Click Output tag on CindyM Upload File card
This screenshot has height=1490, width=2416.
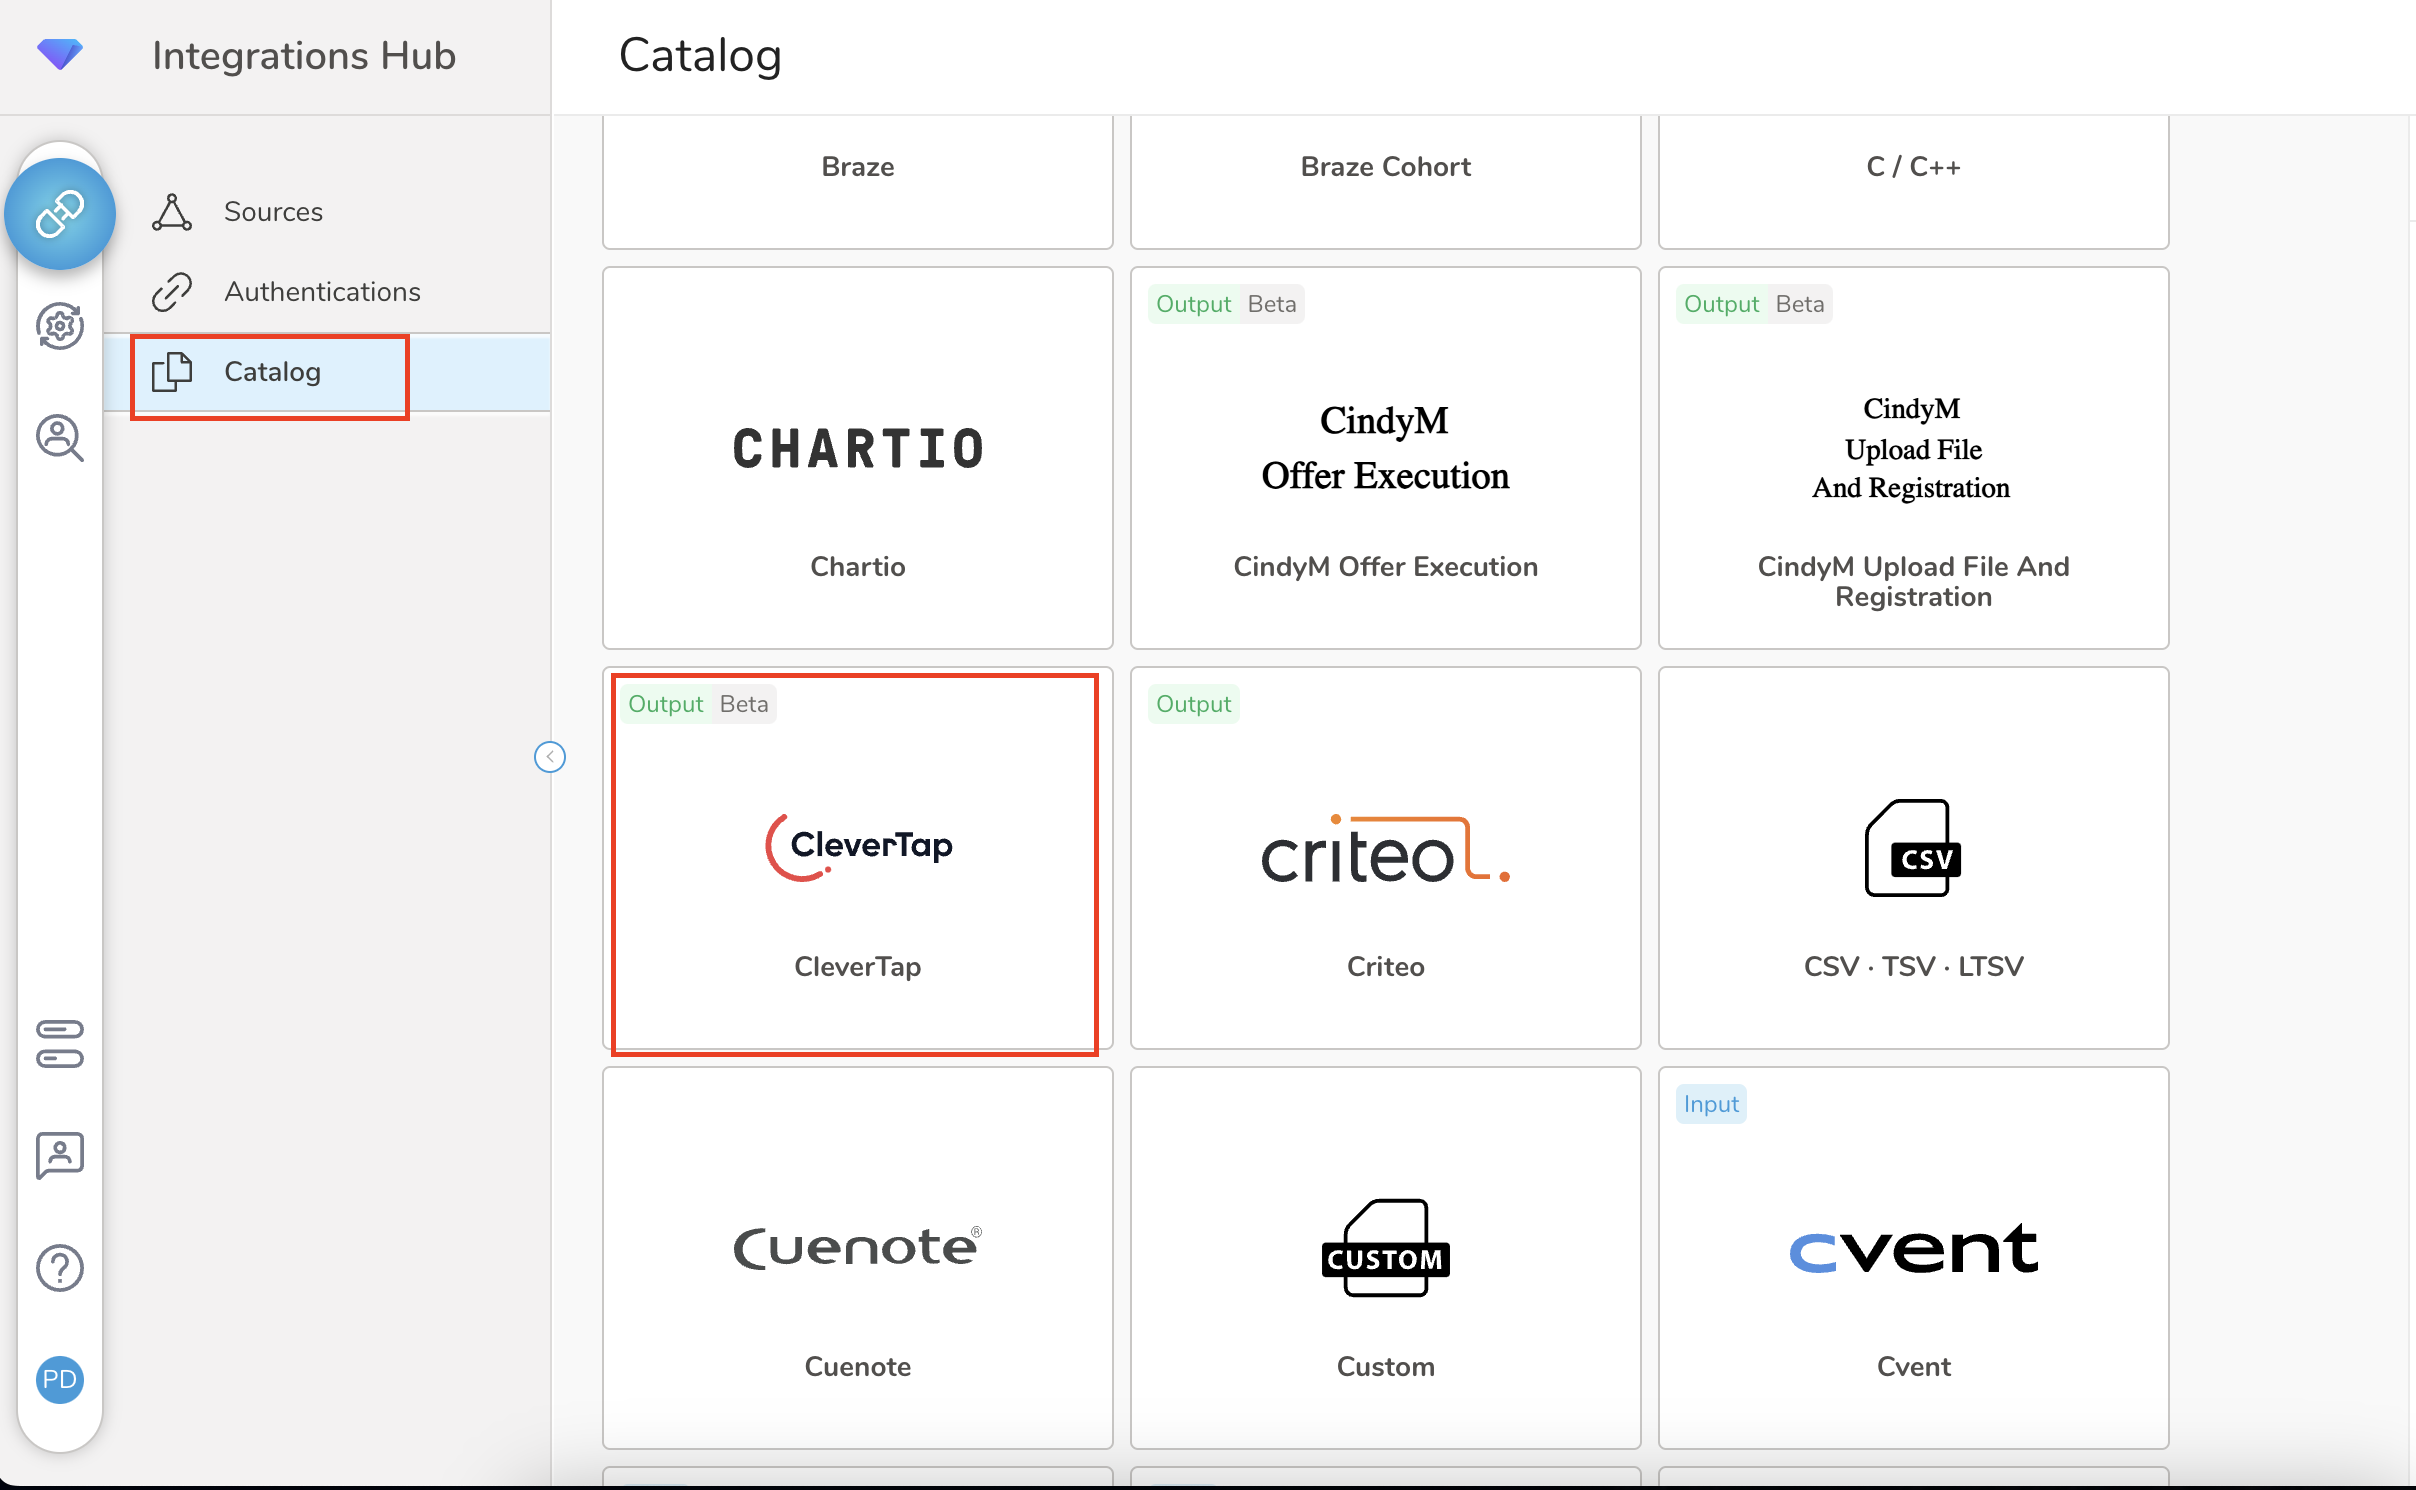pyautogui.click(x=1721, y=304)
